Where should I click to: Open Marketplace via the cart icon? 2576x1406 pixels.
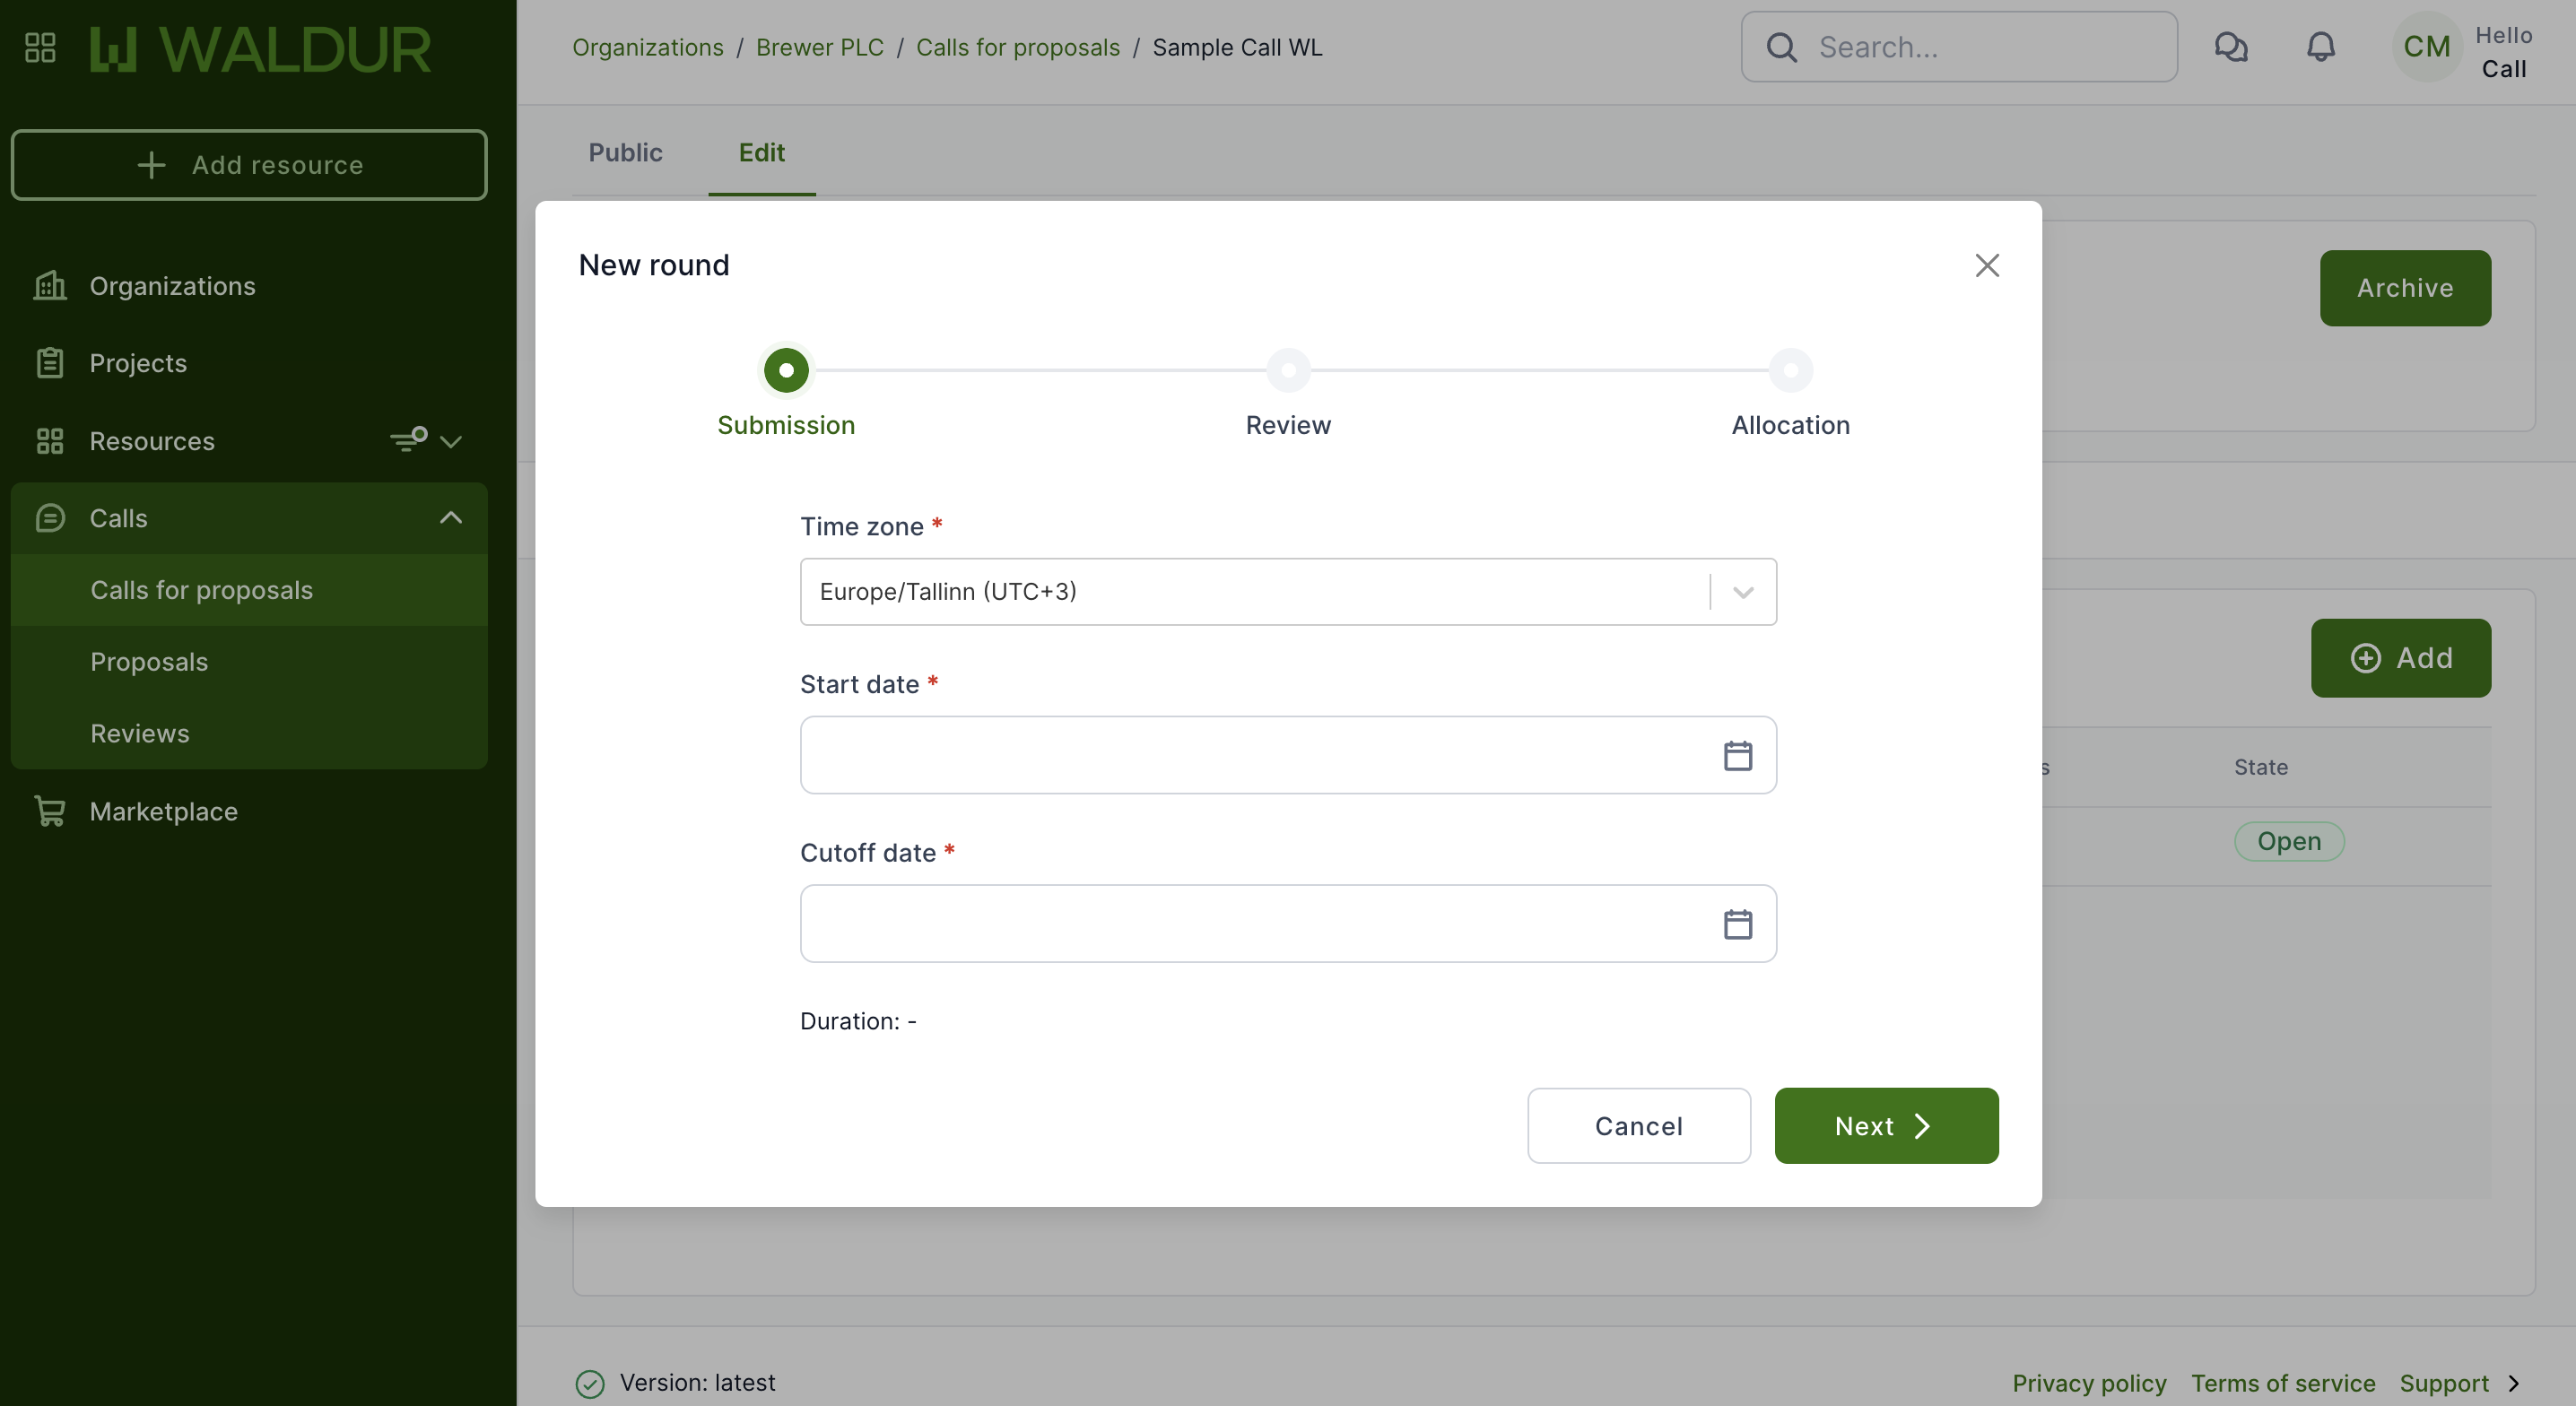pos(49,811)
